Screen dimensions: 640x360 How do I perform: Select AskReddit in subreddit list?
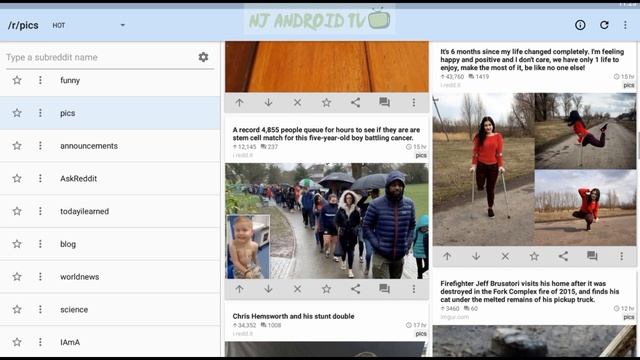click(78, 178)
